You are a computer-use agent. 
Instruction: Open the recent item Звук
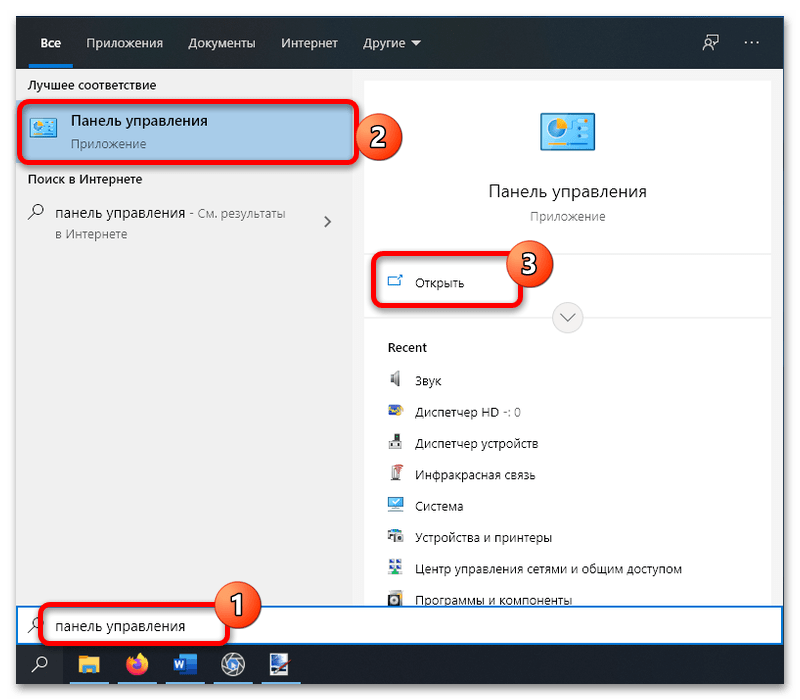pyautogui.click(x=428, y=381)
